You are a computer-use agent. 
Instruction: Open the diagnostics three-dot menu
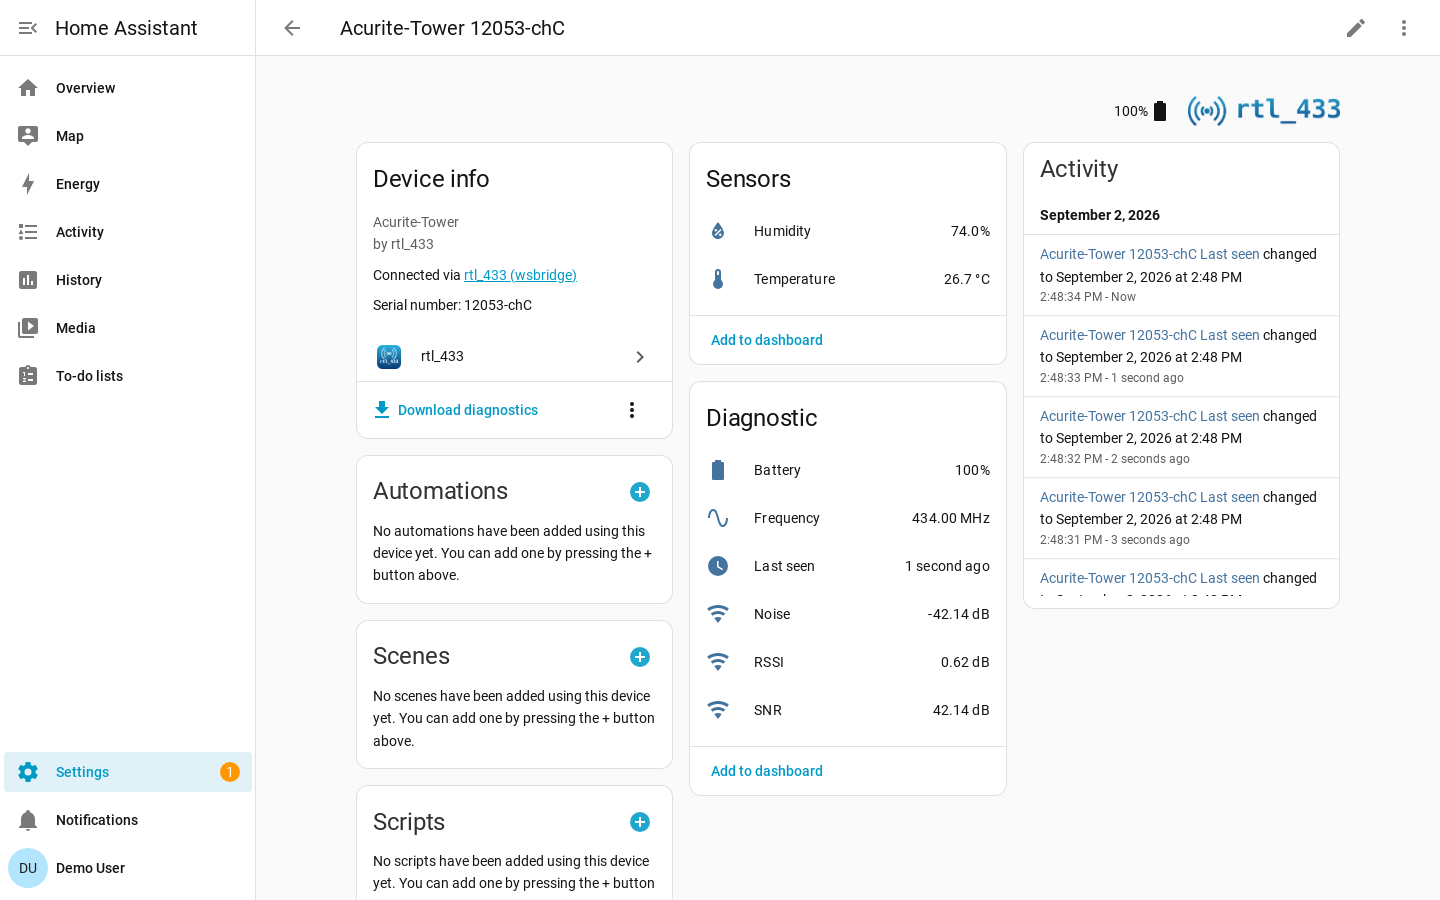(632, 410)
